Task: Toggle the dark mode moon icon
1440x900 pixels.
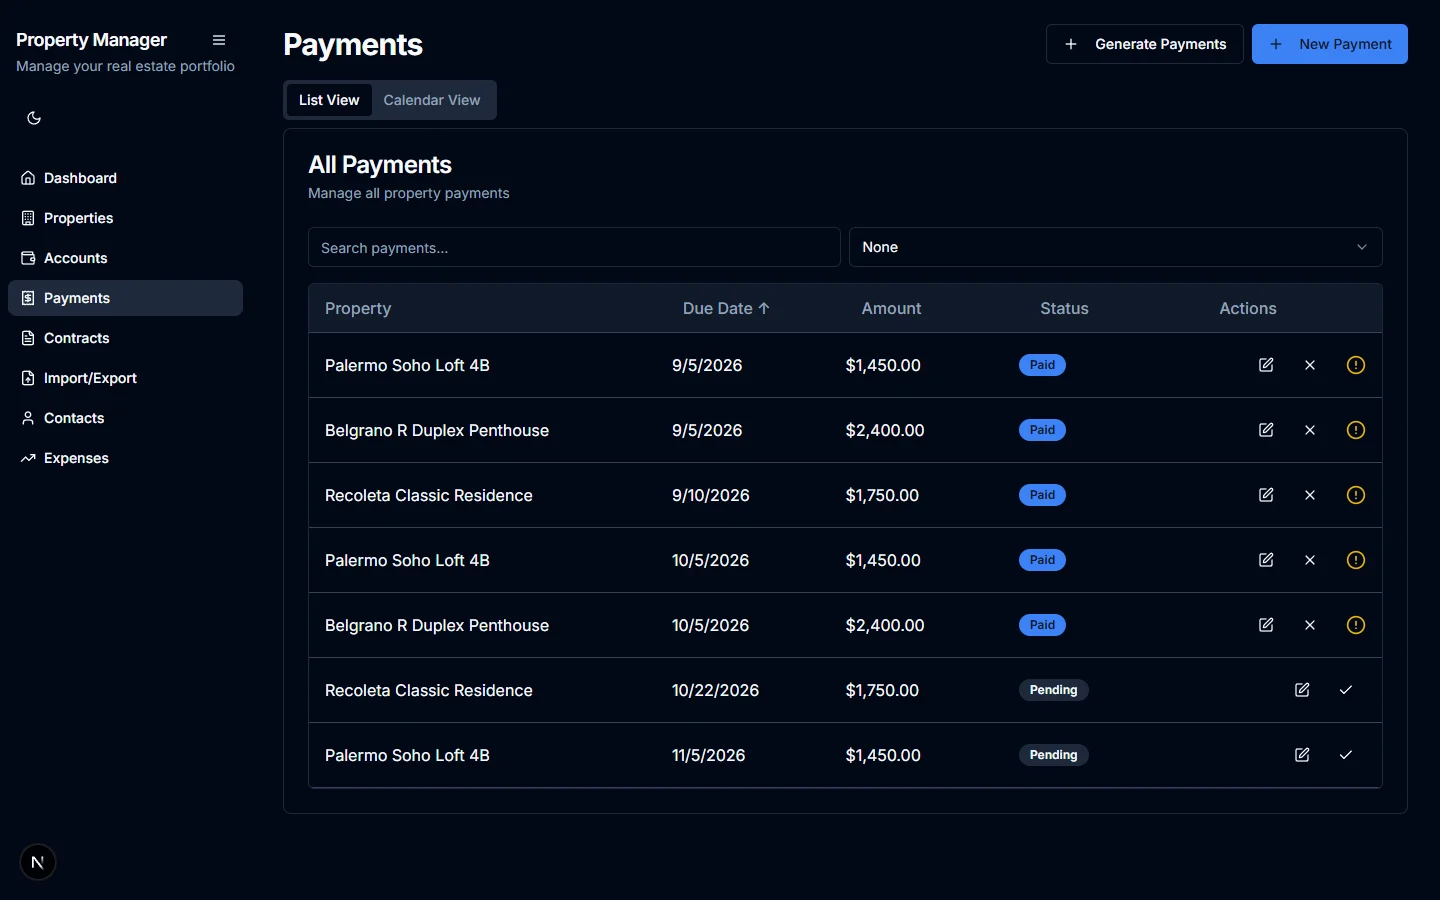Action: (34, 118)
